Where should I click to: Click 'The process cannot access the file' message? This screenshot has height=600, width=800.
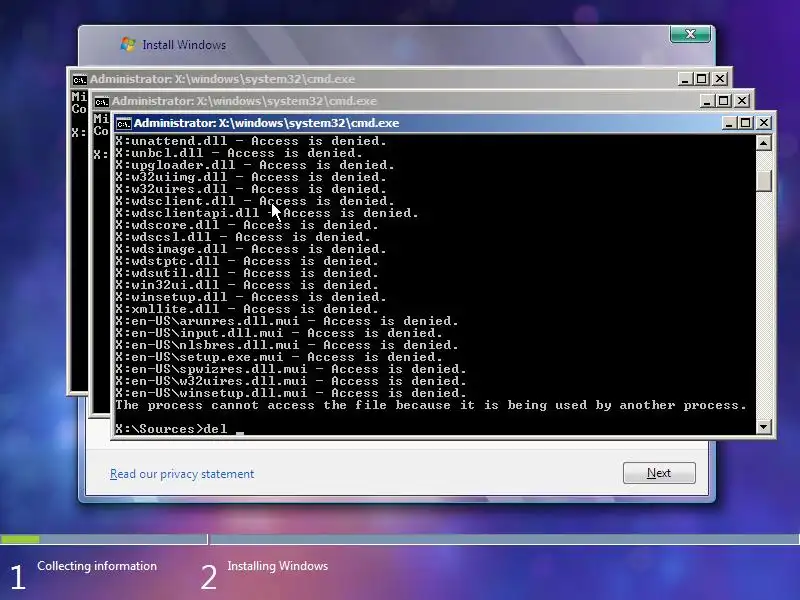(431, 405)
